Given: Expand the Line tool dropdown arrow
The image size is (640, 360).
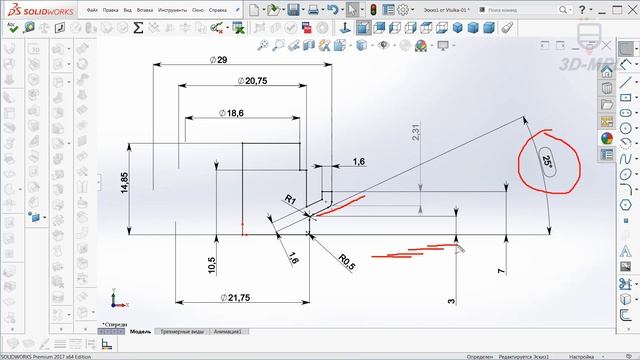Looking at the screenshot, I should [x=636, y=82].
